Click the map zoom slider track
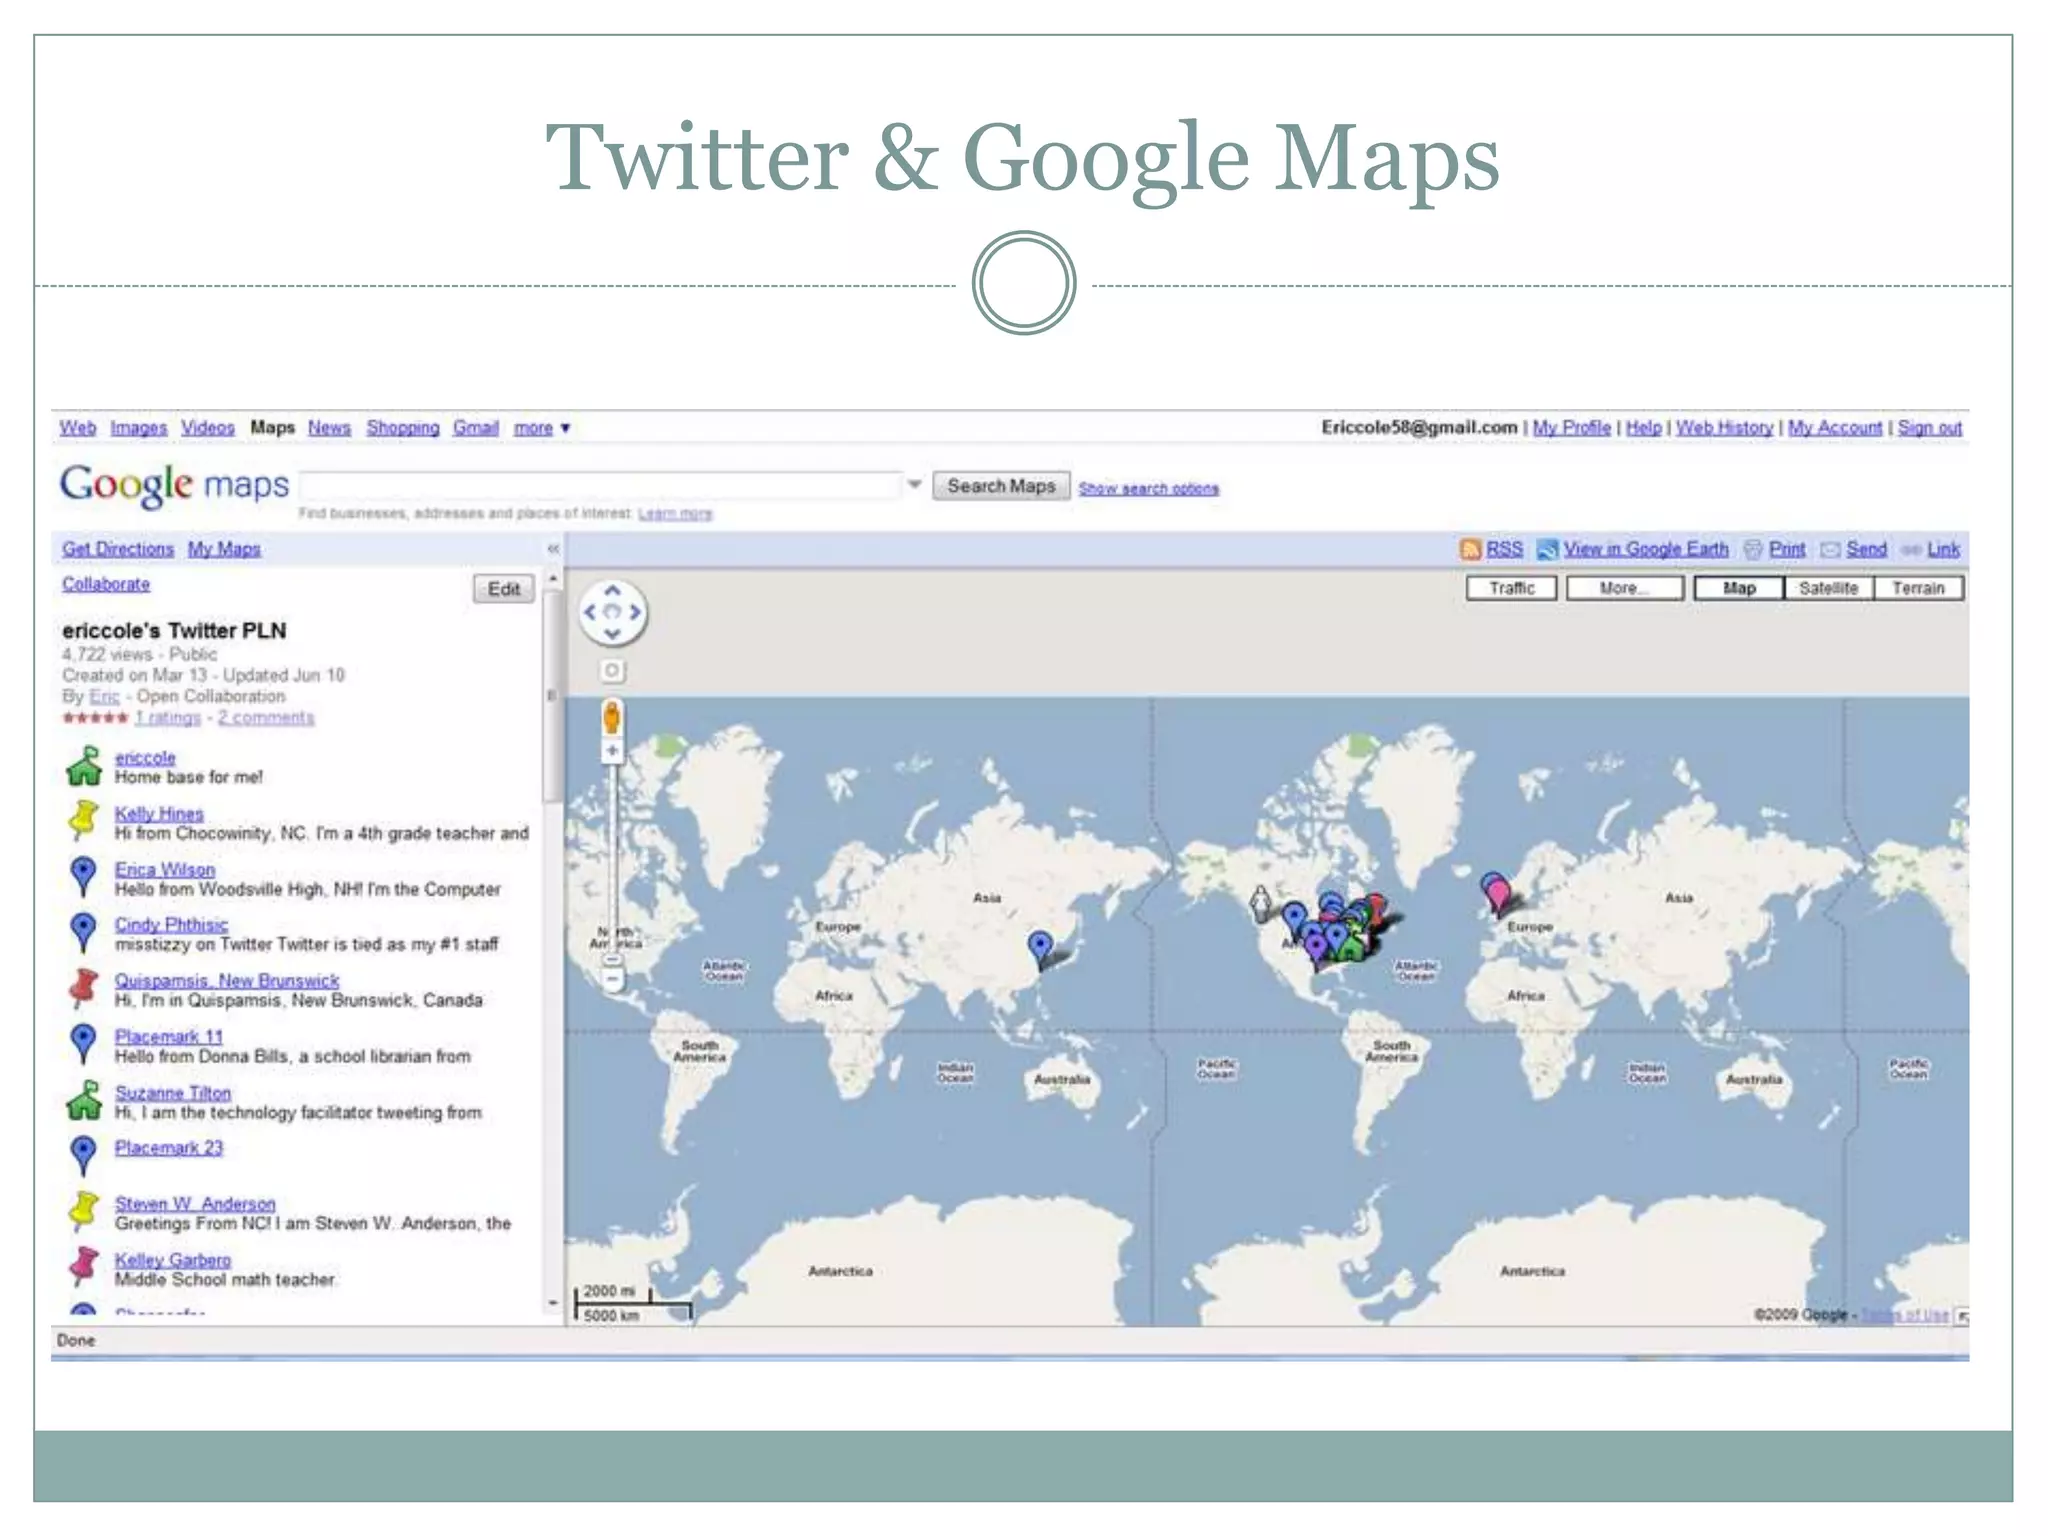 tap(612, 860)
